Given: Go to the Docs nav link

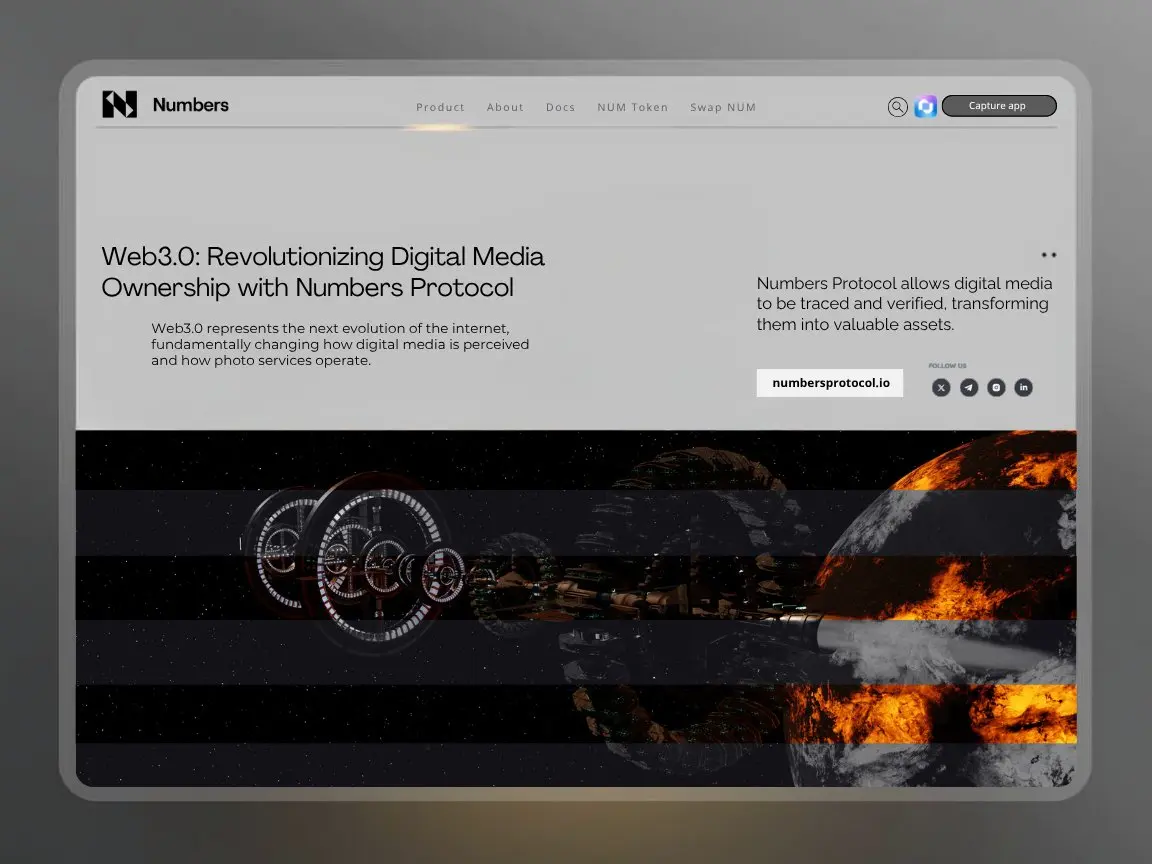Looking at the screenshot, I should 561,107.
